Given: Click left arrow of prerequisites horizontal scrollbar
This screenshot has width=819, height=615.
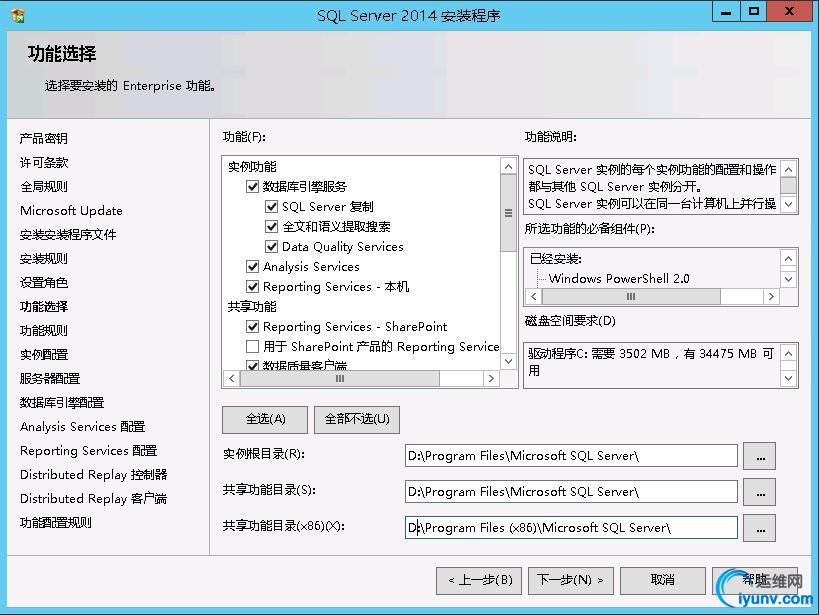Looking at the screenshot, I should pyautogui.click(x=533, y=297).
